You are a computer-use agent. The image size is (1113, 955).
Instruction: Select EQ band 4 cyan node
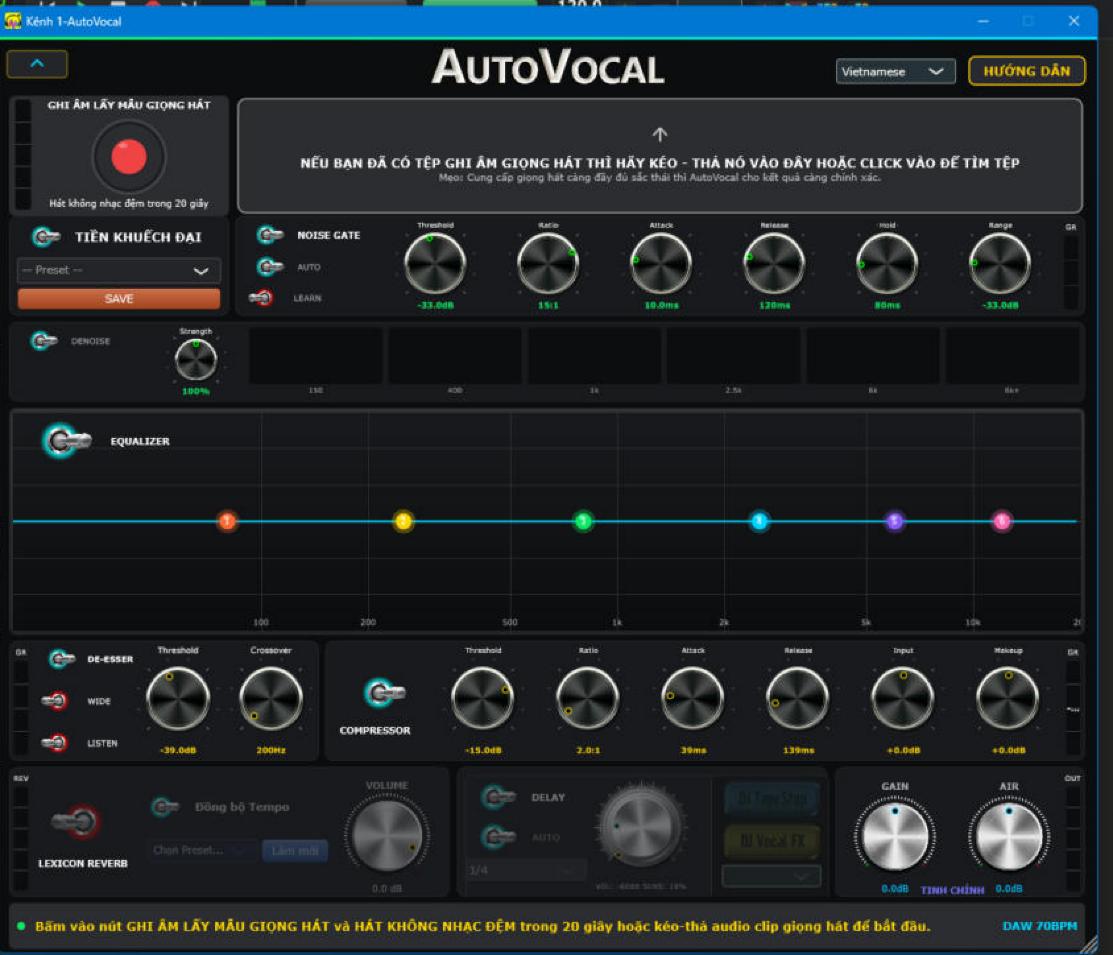tap(759, 521)
